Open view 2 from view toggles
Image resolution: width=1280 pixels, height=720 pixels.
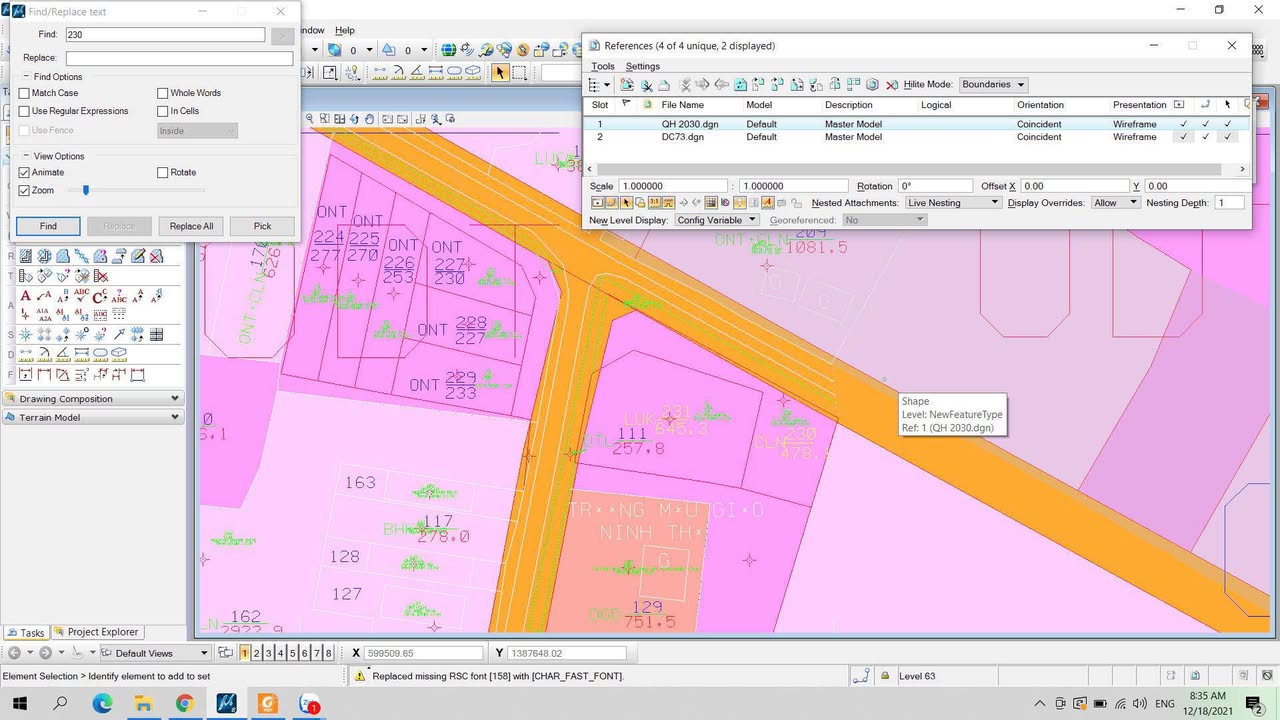[256, 653]
